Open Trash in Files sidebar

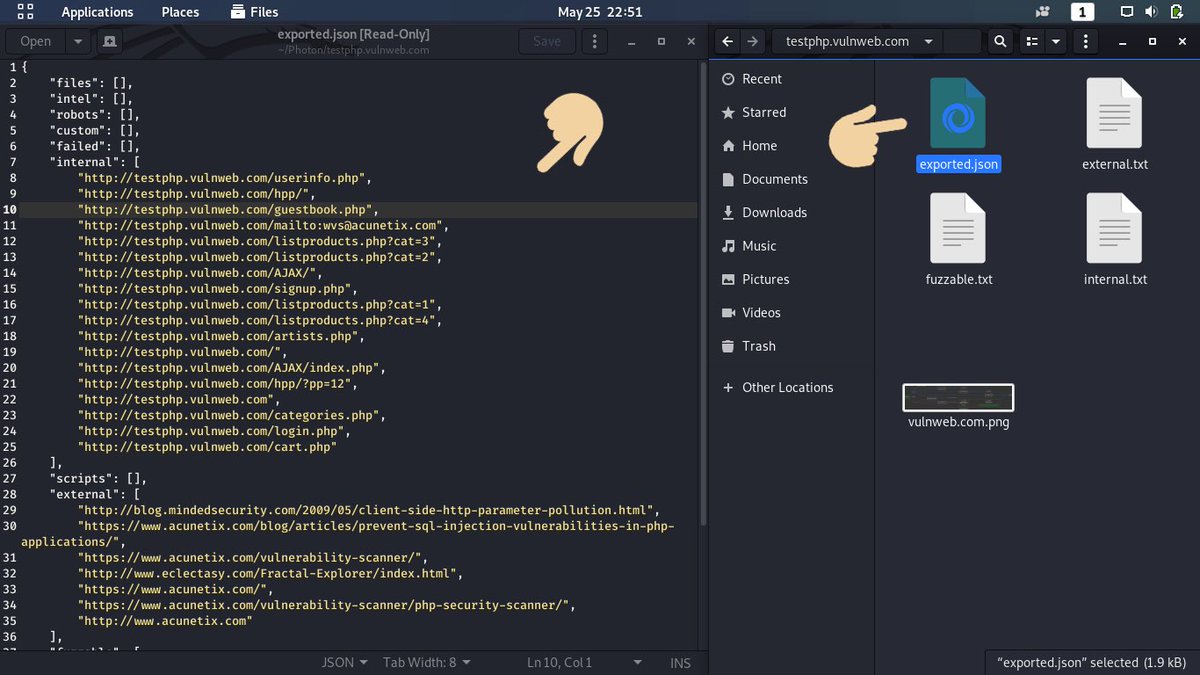[x=758, y=346]
